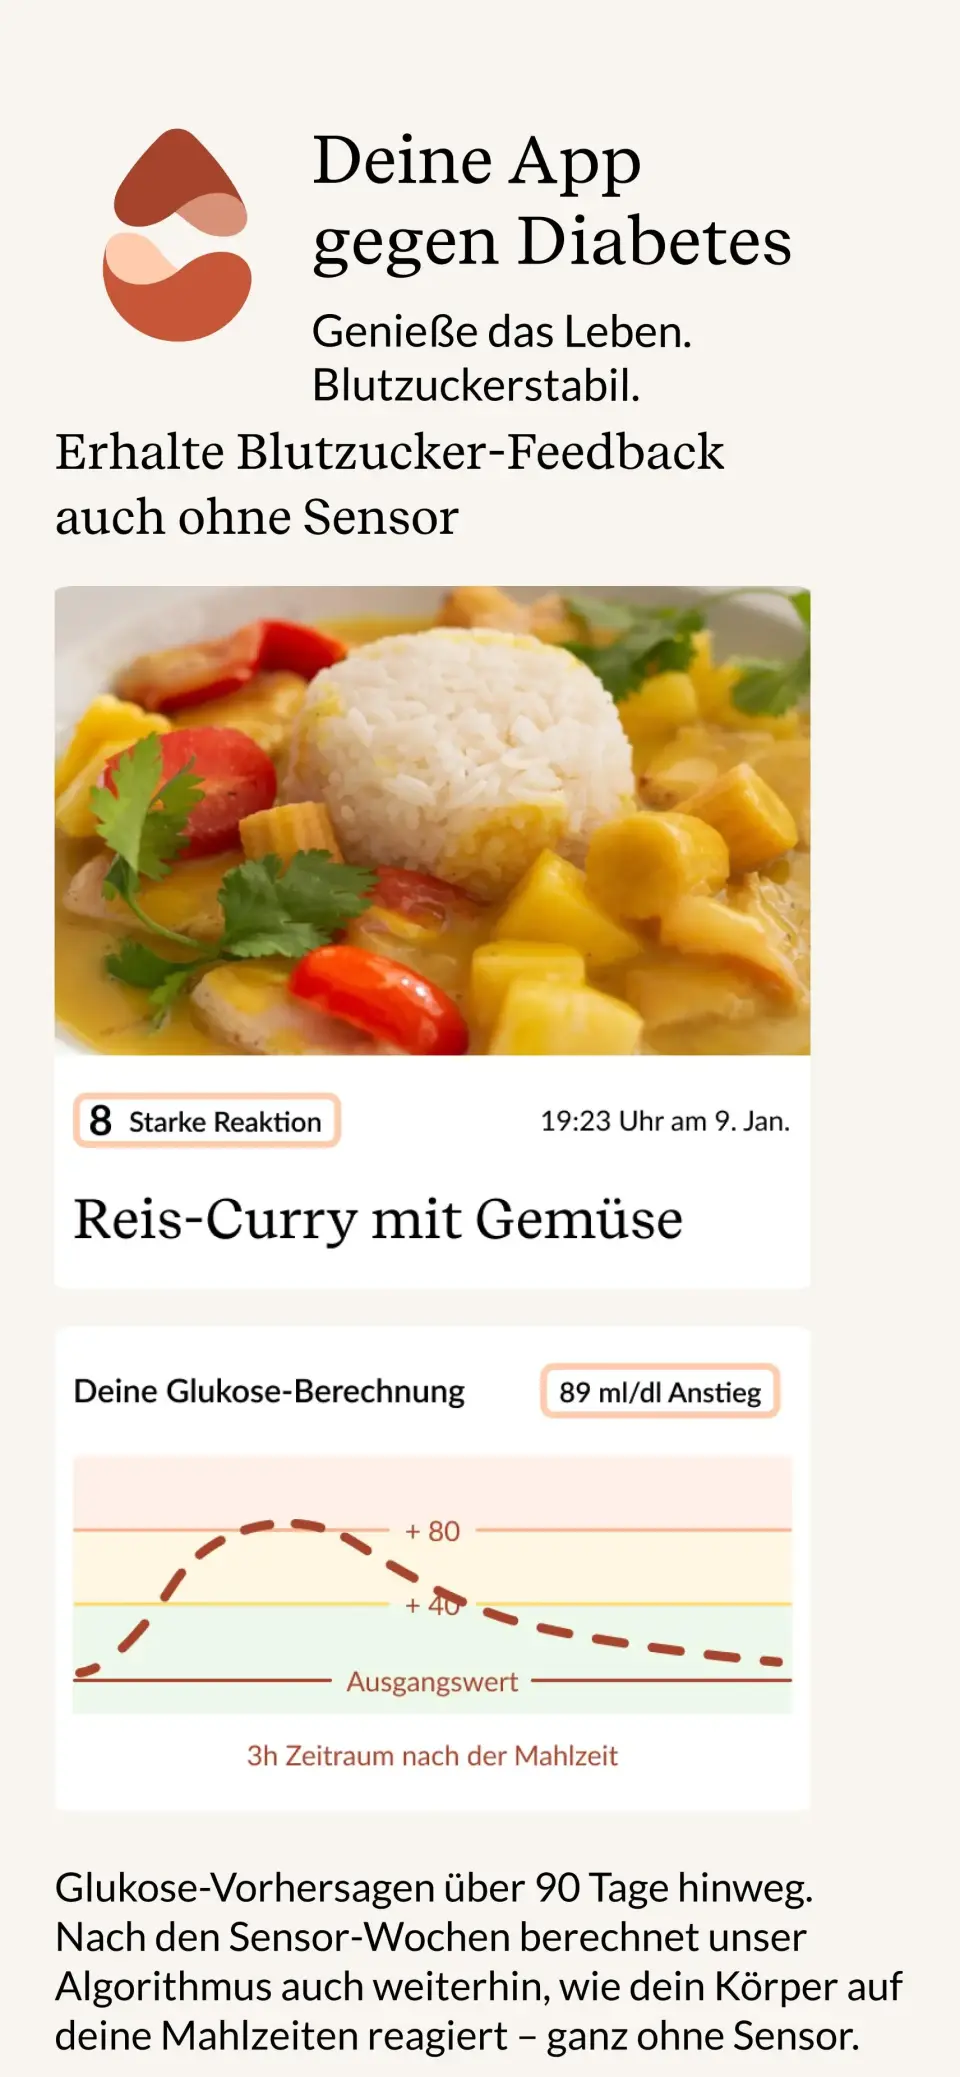Click the 'Deine Glukose-Berechnung' label

tap(269, 1391)
